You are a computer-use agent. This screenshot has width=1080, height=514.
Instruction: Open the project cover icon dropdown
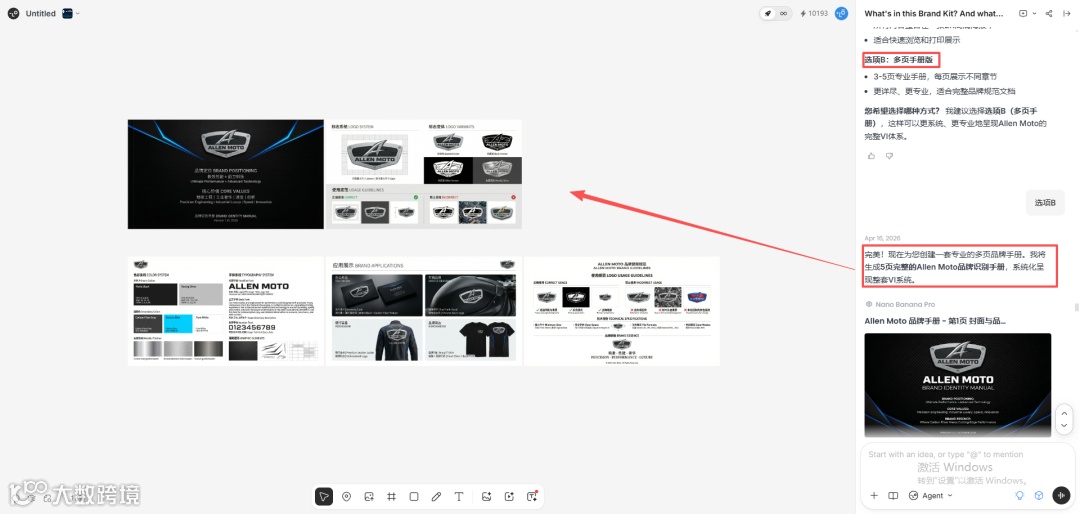(71, 13)
